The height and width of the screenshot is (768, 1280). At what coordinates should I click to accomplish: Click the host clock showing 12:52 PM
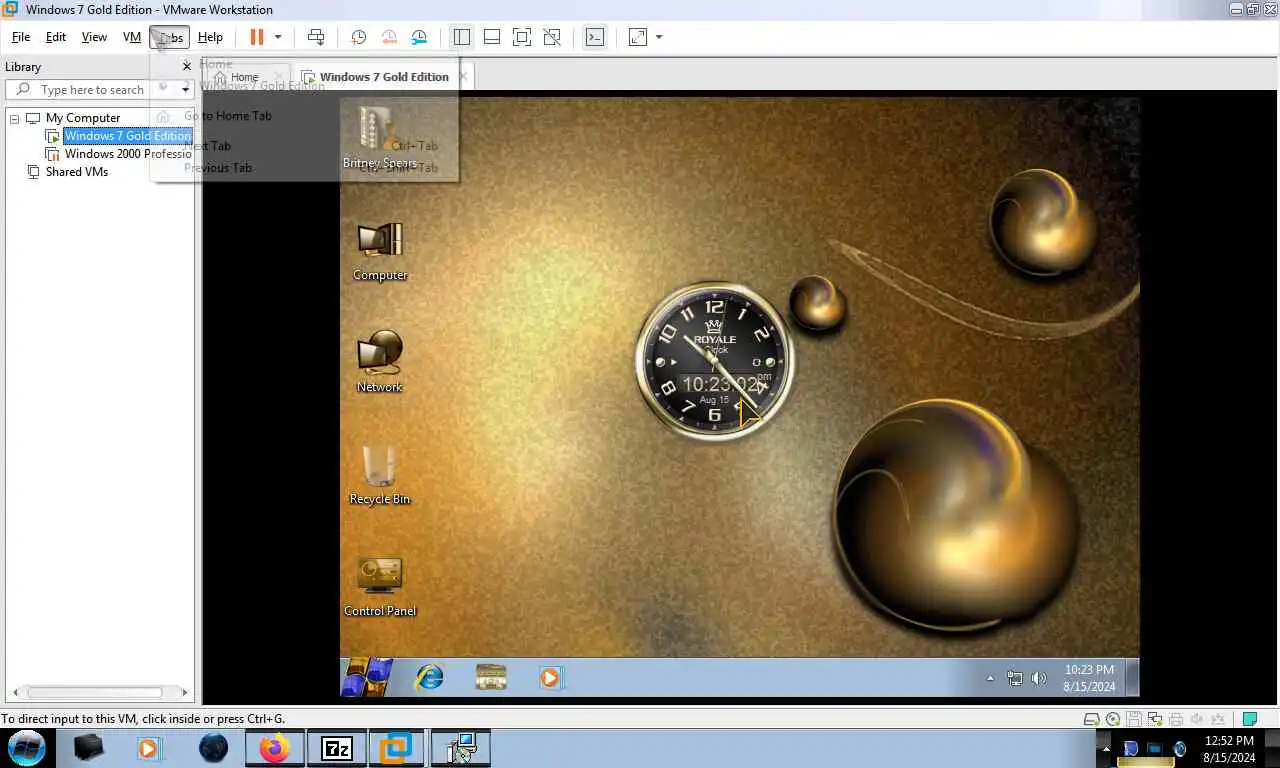1229,748
